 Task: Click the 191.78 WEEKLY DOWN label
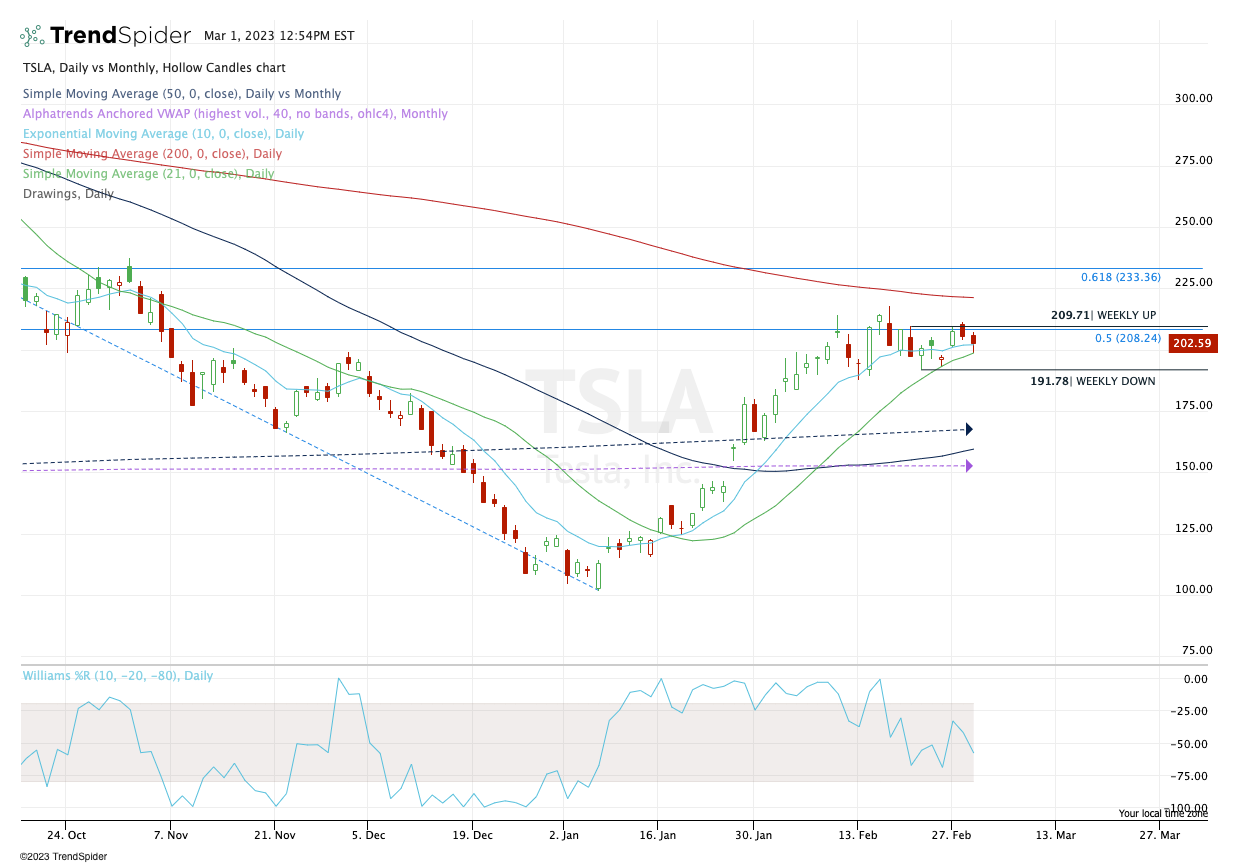coord(1092,381)
